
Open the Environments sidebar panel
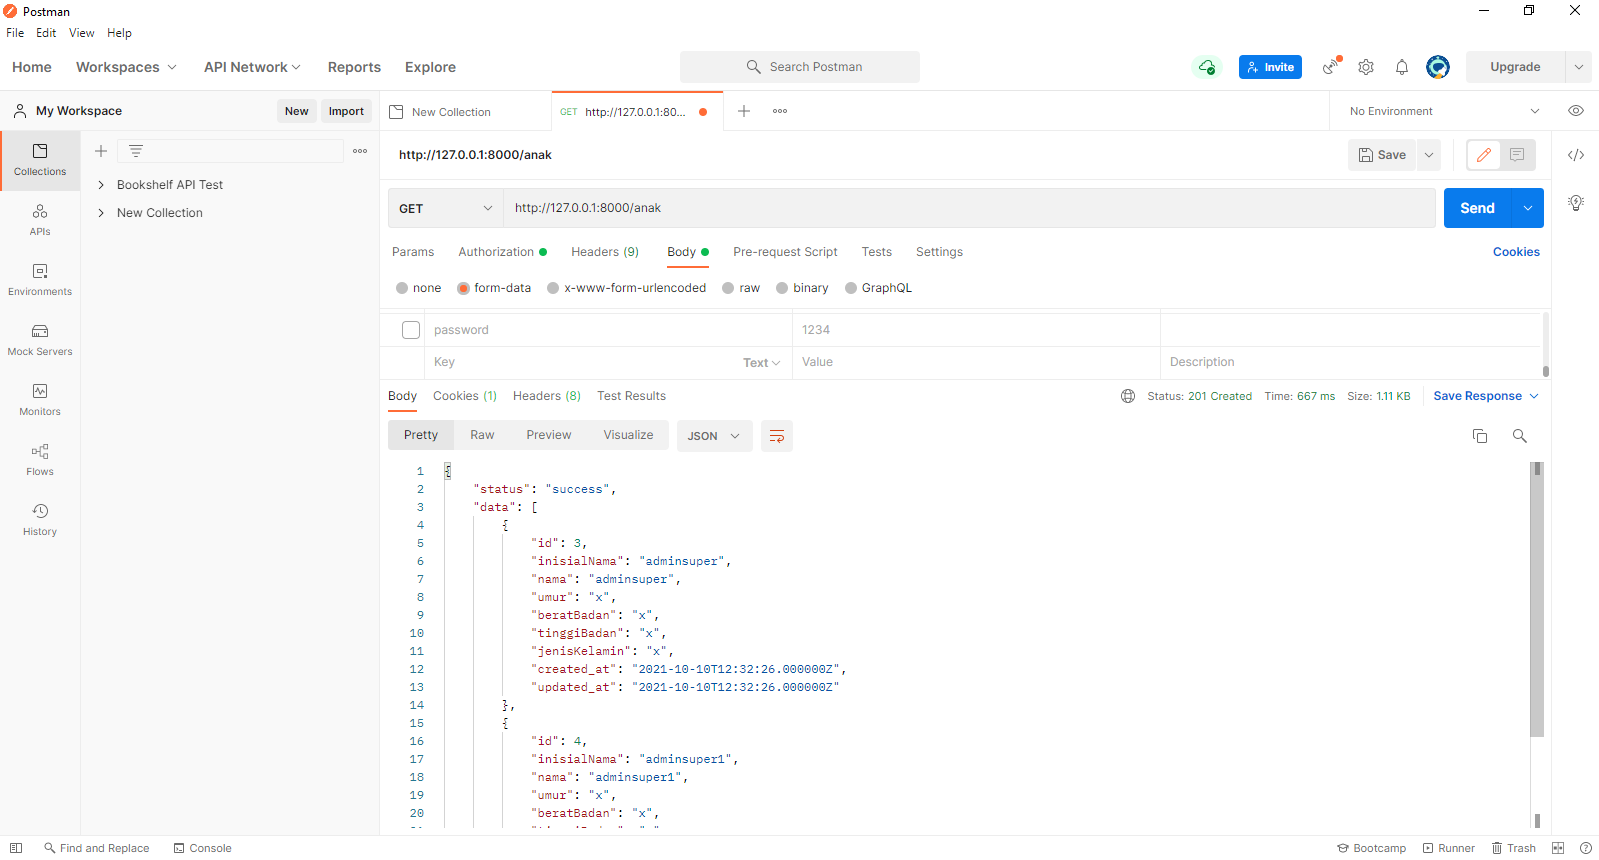click(40, 280)
